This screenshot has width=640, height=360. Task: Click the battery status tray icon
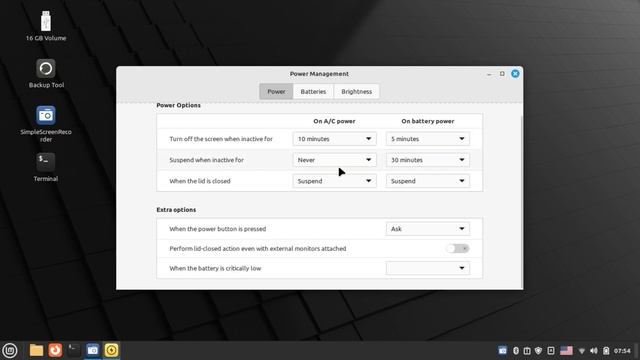[x=606, y=351]
